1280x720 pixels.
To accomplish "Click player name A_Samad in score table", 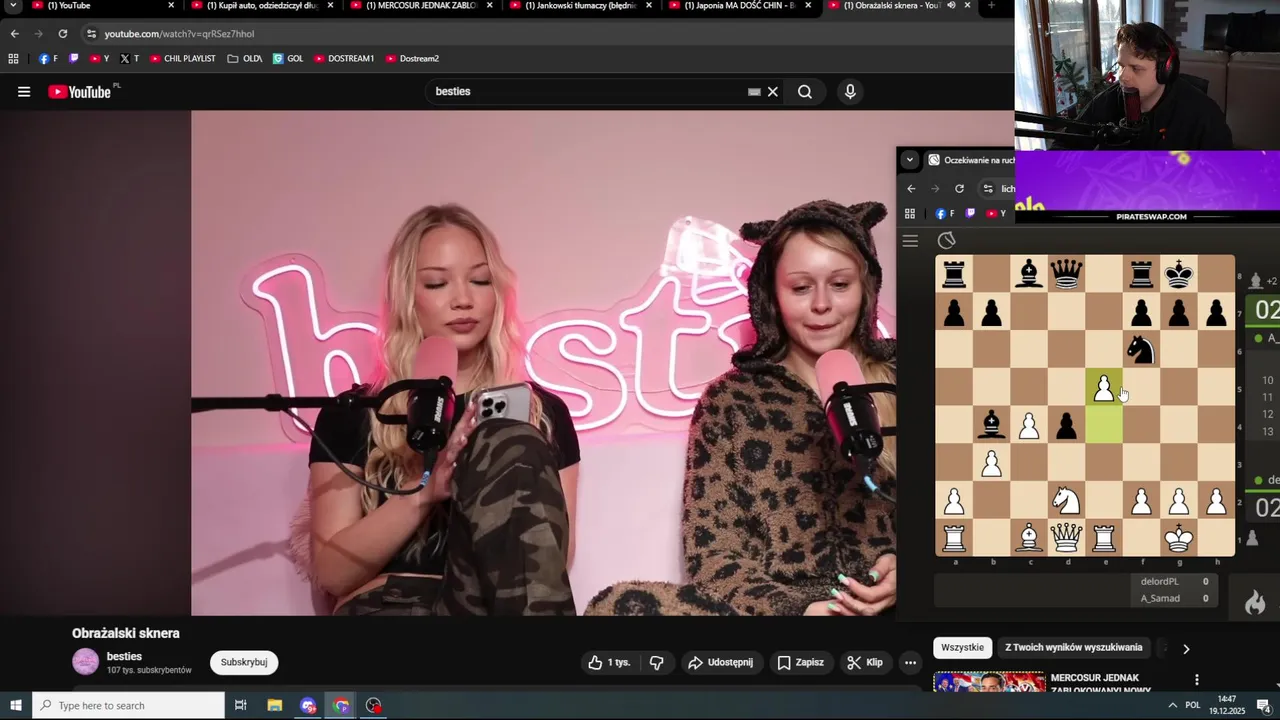I will [x=1160, y=598].
